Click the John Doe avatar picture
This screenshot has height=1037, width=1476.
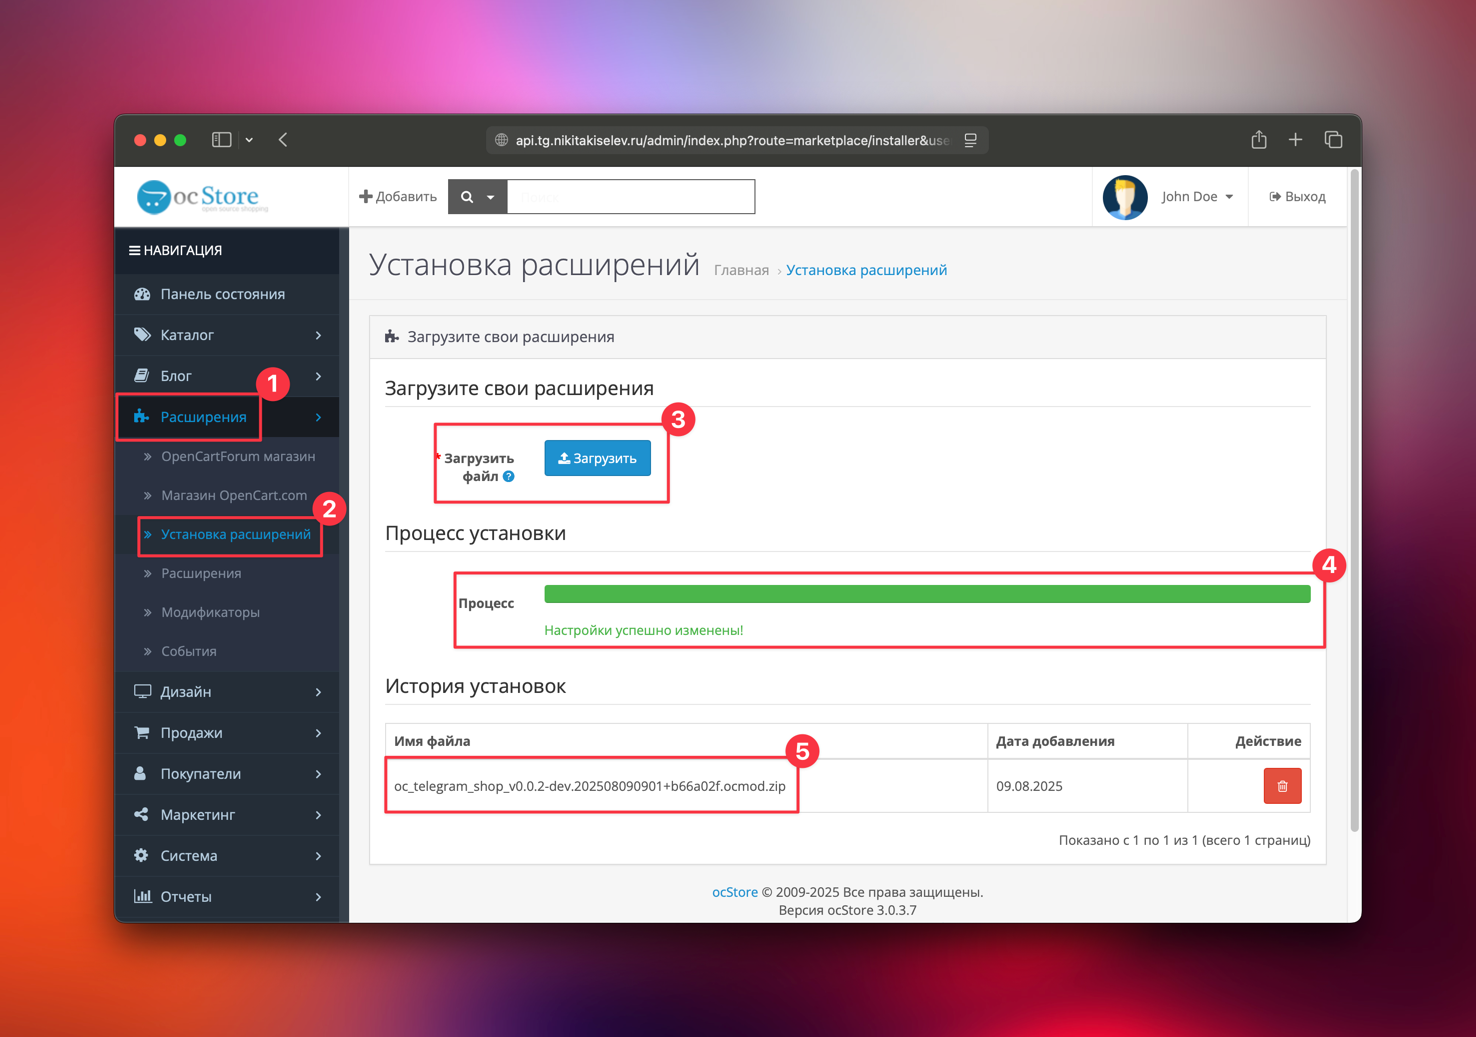[1124, 197]
